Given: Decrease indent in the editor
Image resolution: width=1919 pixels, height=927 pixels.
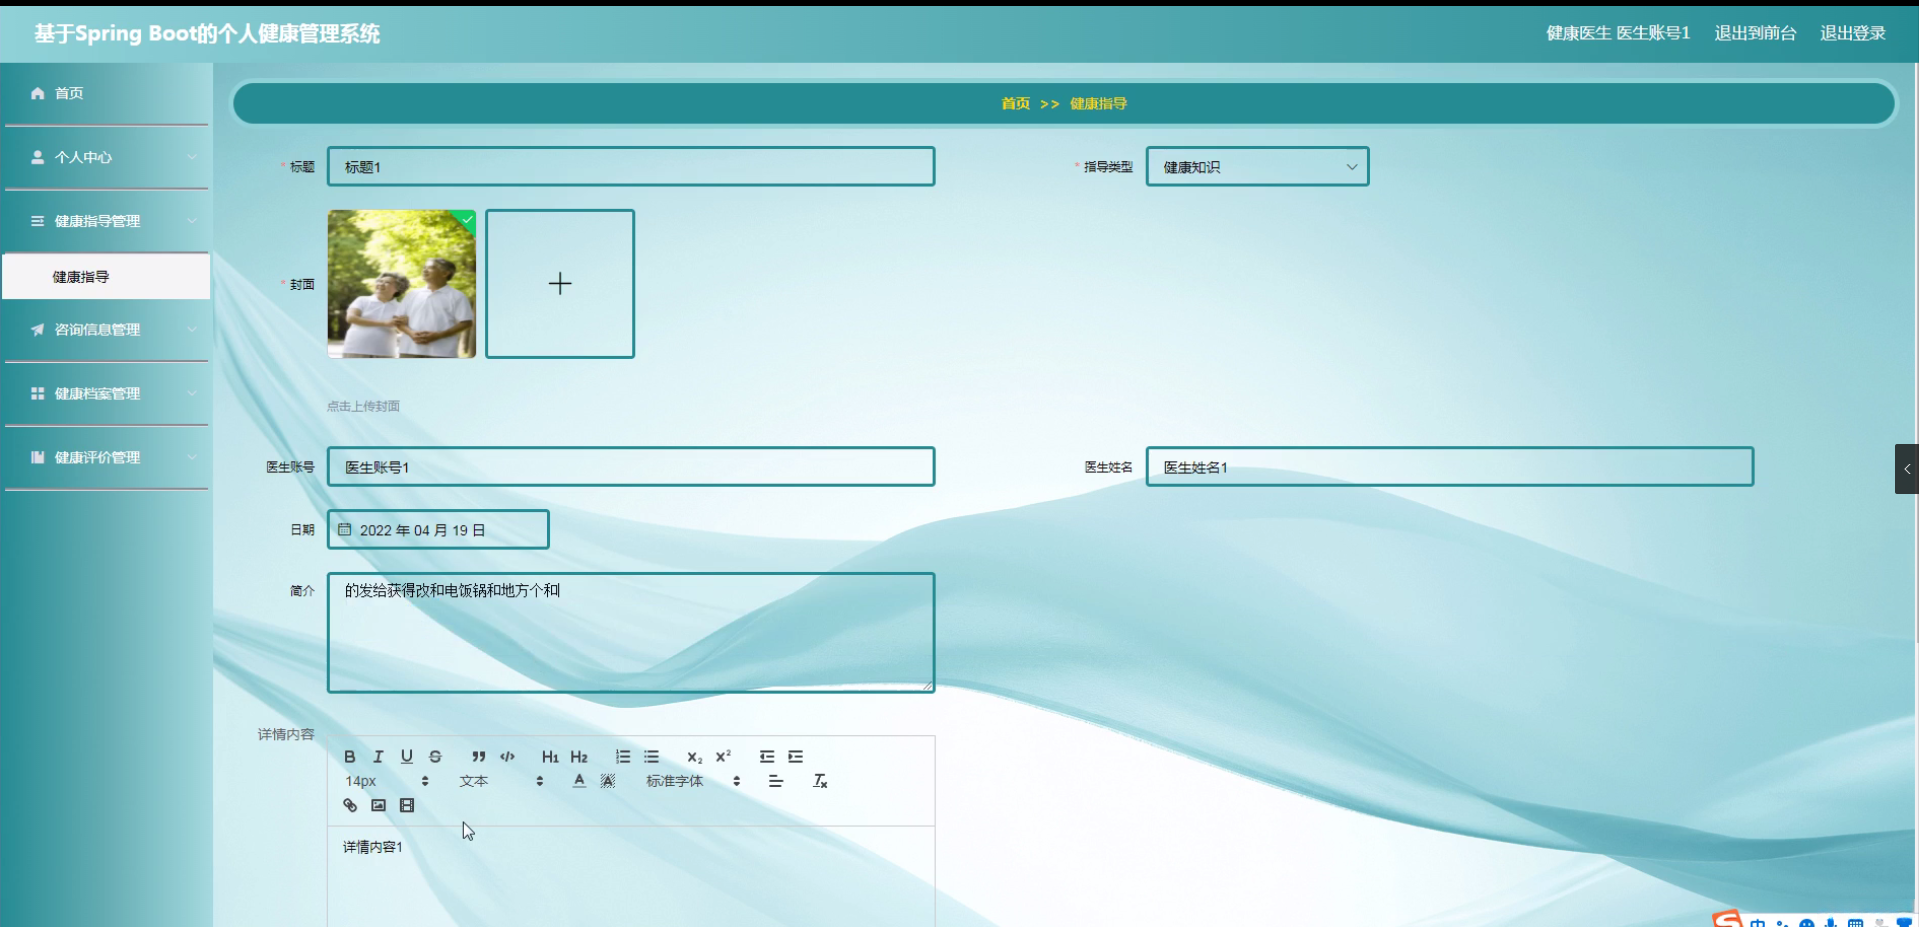Looking at the screenshot, I should [x=767, y=757].
